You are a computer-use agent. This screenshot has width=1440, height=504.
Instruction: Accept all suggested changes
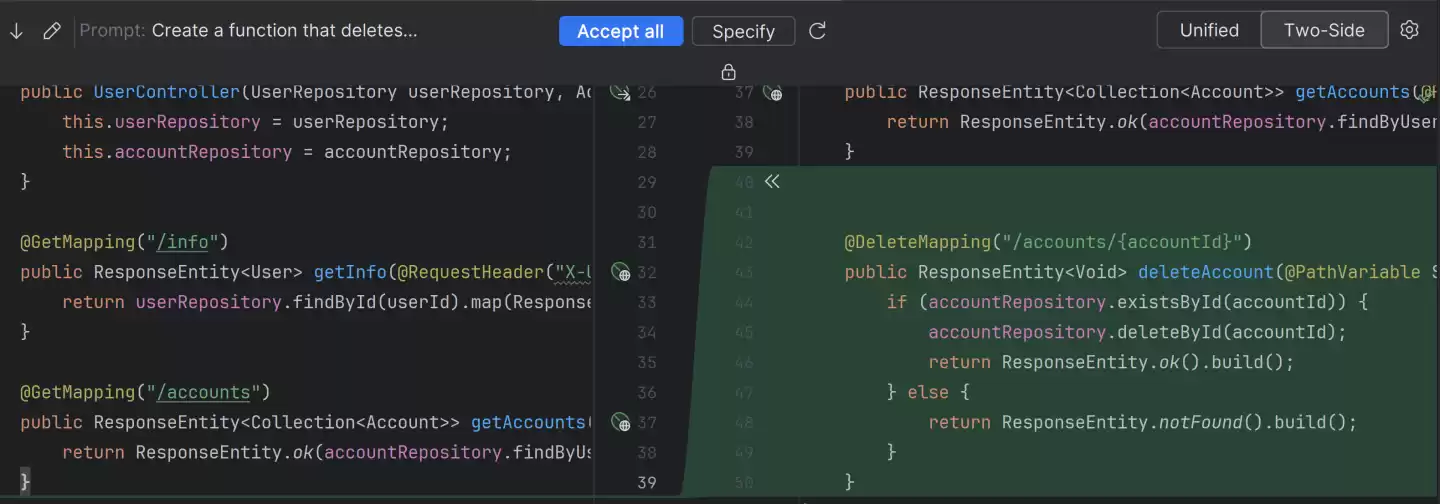[620, 31]
